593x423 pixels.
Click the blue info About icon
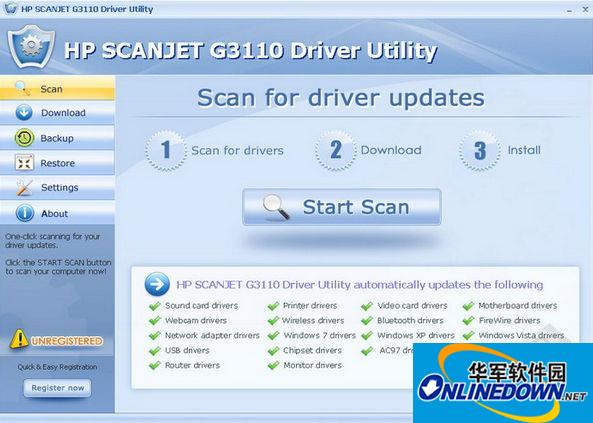(25, 213)
